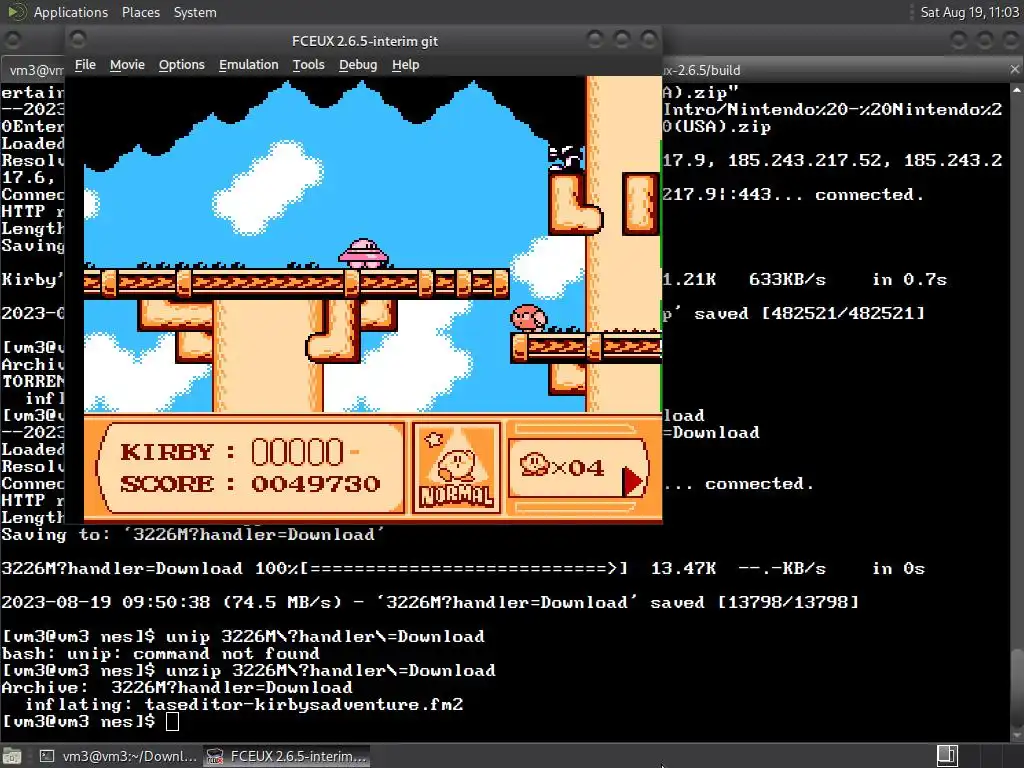Viewport: 1024px width, 768px height.
Task: Click the terminal scrollbar up arrow
Action: pos(1017,89)
